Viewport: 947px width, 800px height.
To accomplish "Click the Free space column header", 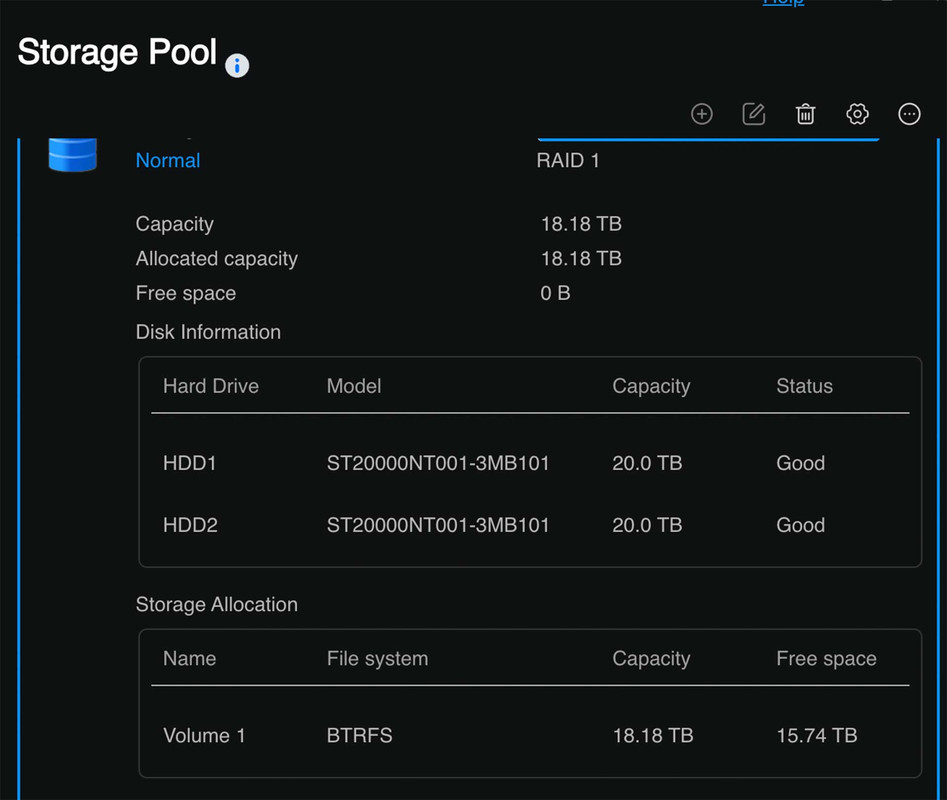I will [x=826, y=659].
